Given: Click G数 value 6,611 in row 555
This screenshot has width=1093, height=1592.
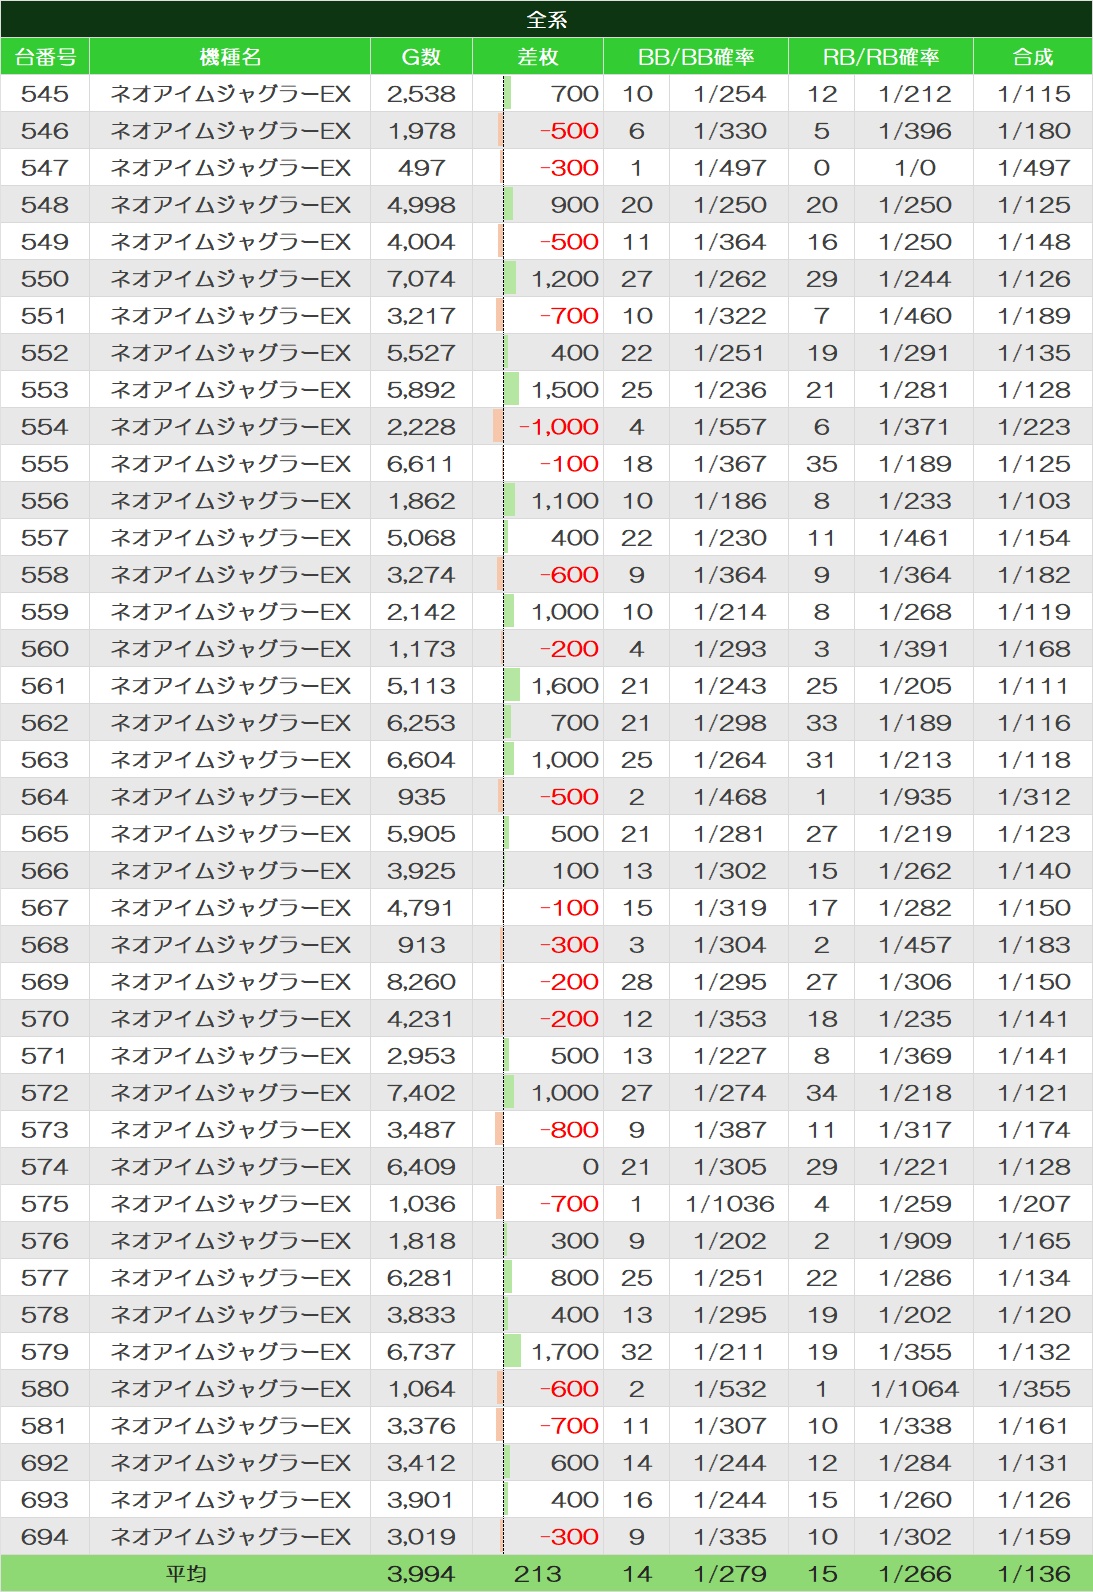Looking at the screenshot, I should 421,464.
